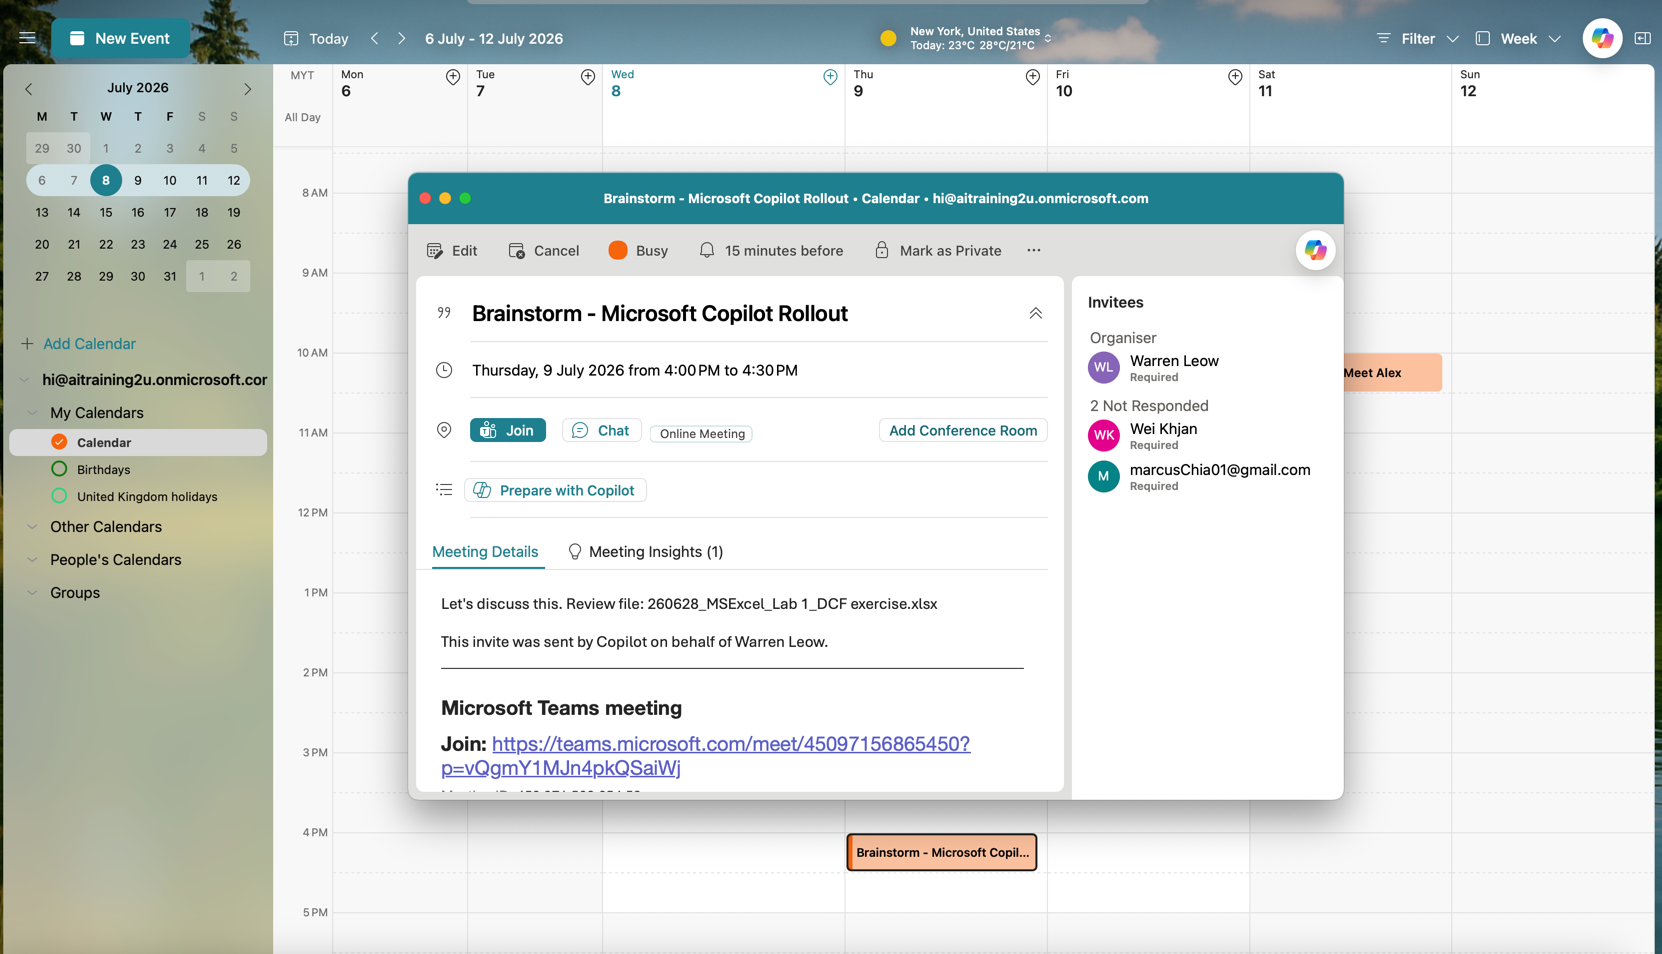Click Warren Leow organiser avatar
The image size is (1662, 954).
pos(1104,367)
